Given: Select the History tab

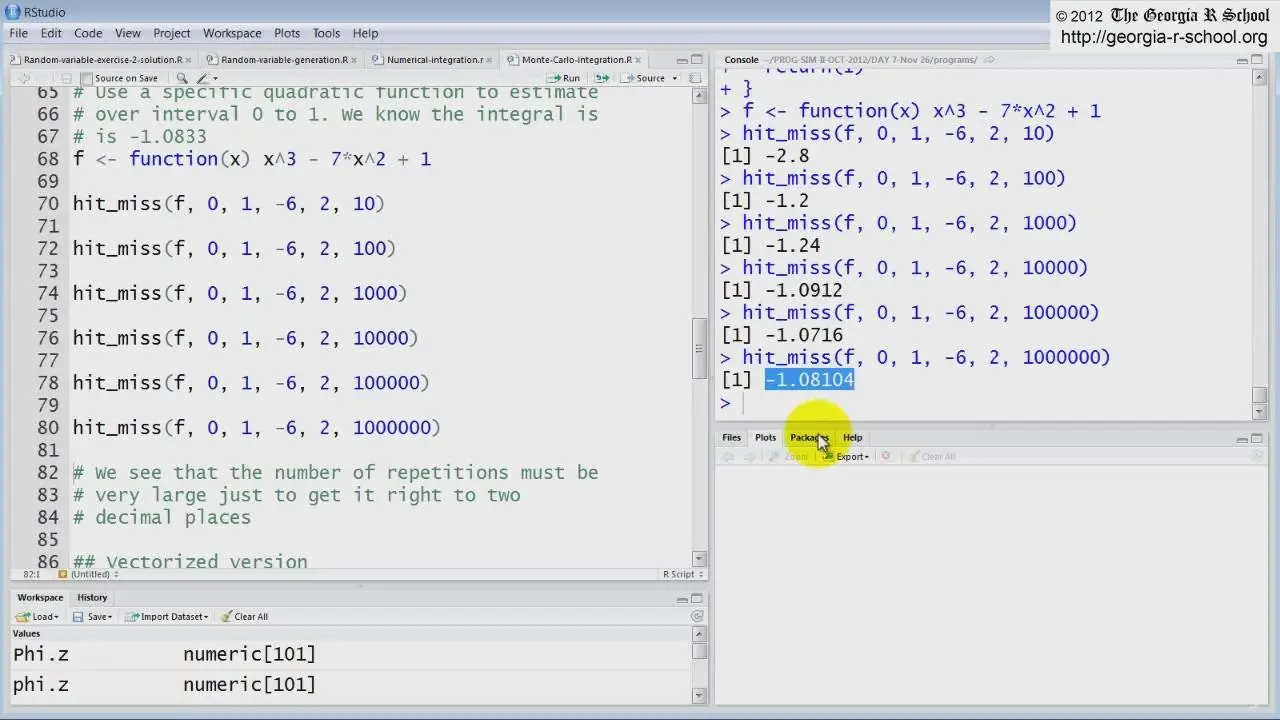Looking at the screenshot, I should pos(92,597).
